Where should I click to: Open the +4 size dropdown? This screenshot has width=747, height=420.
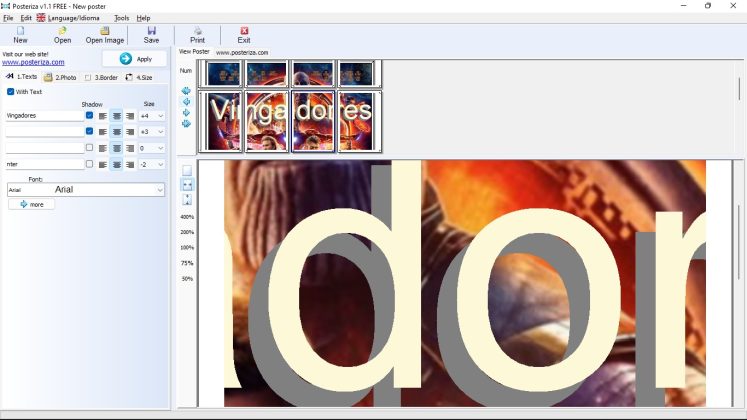[x=161, y=116]
